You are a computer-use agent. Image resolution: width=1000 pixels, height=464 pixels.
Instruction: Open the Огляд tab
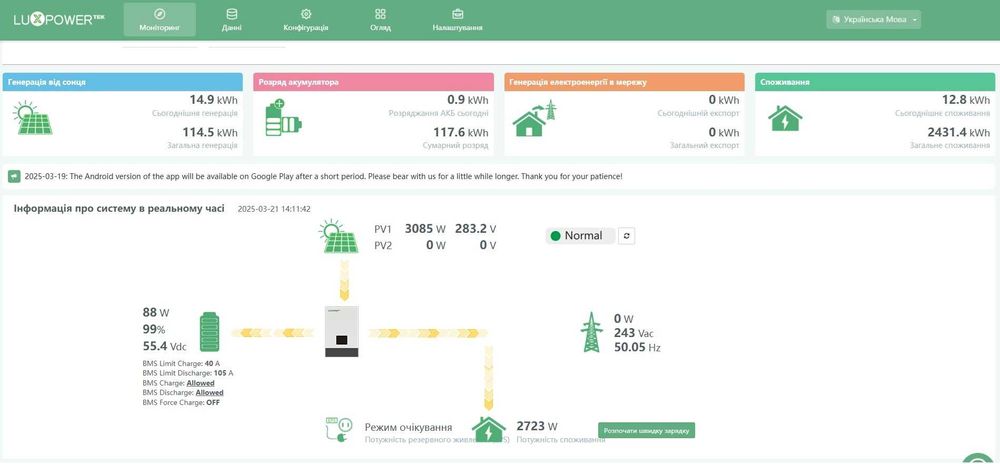tap(380, 20)
